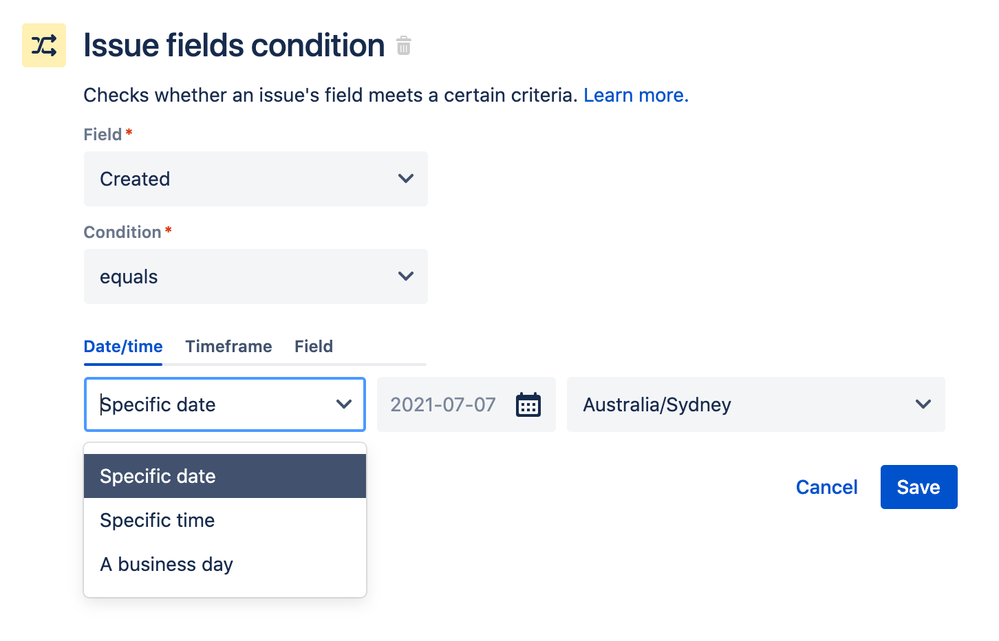This screenshot has width=999, height=641.
Task: Switch to the Field tab
Action: coord(313,347)
